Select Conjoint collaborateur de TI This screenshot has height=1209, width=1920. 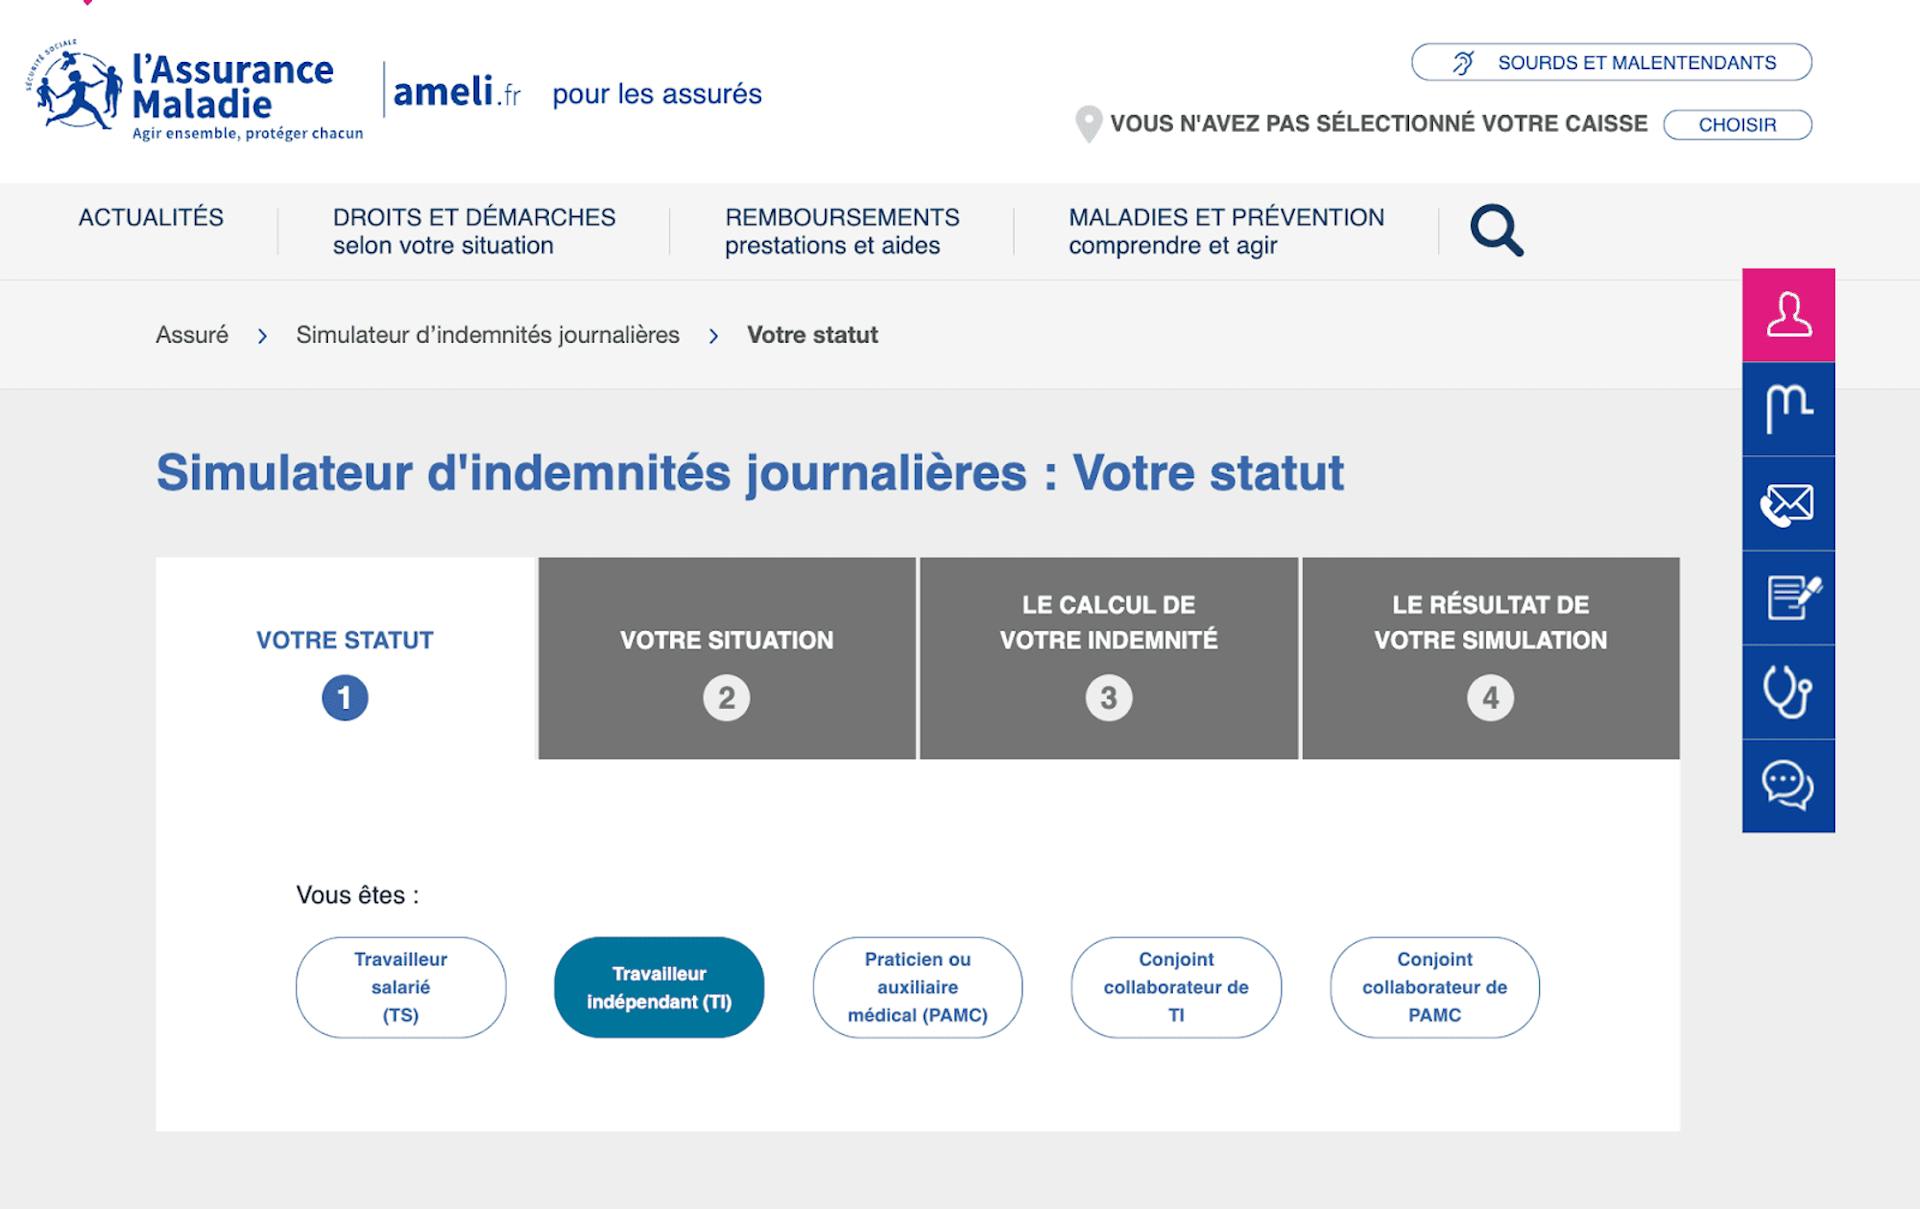pyautogui.click(x=1175, y=987)
